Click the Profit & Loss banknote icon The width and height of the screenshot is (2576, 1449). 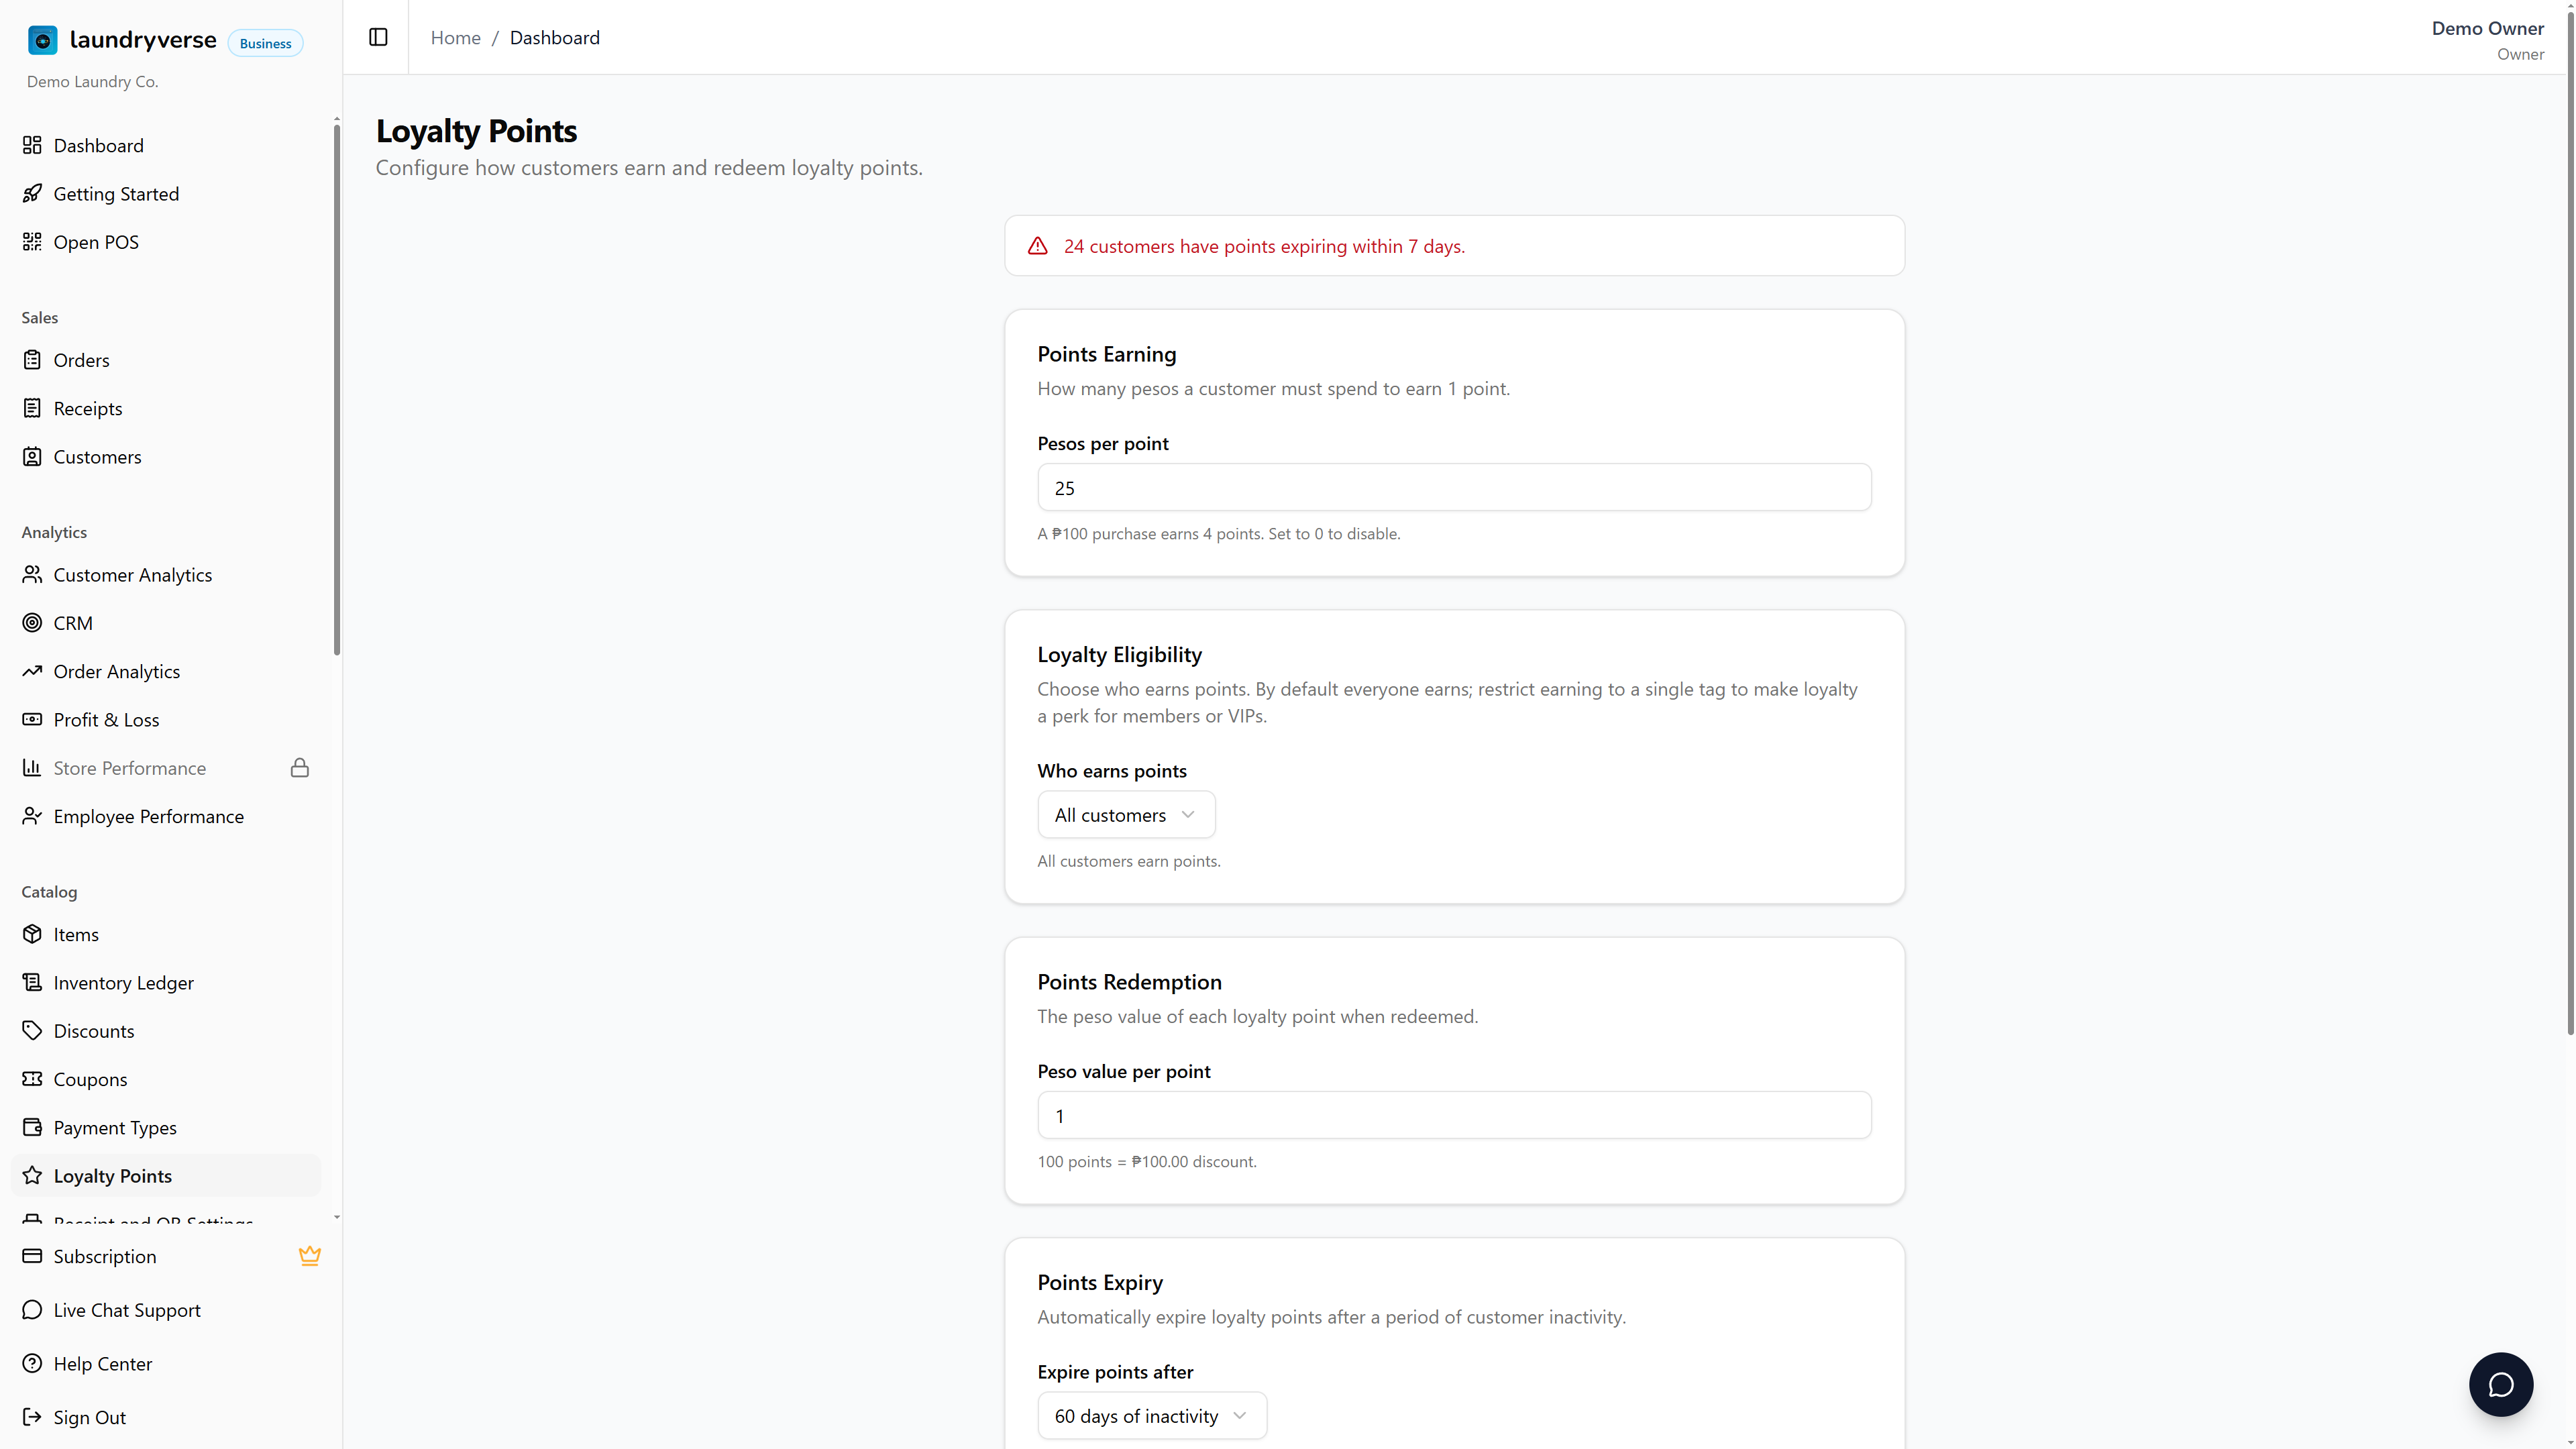[x=32, y=719]
